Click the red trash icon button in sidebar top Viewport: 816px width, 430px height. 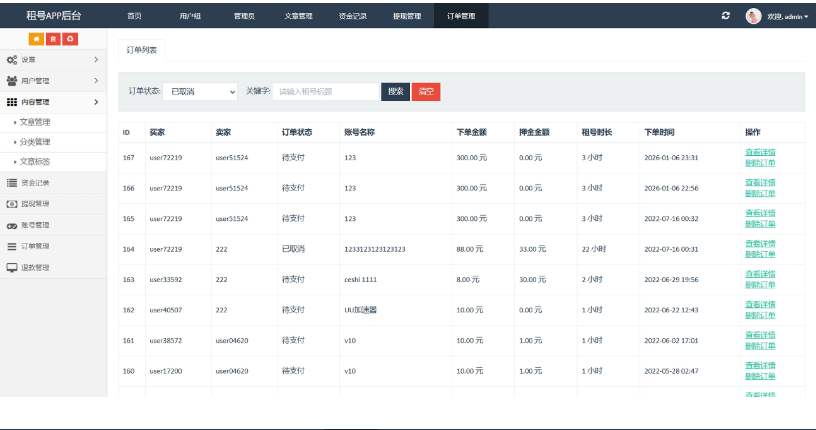53,39
